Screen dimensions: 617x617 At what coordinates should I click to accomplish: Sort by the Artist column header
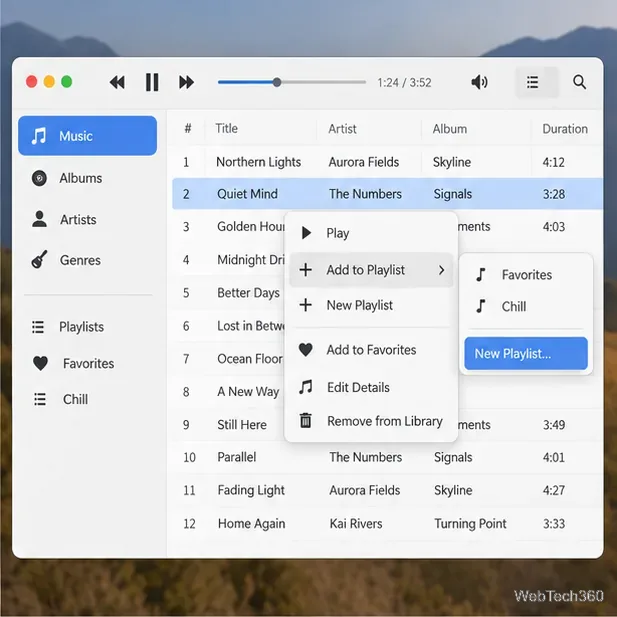[x=342, y=129]
